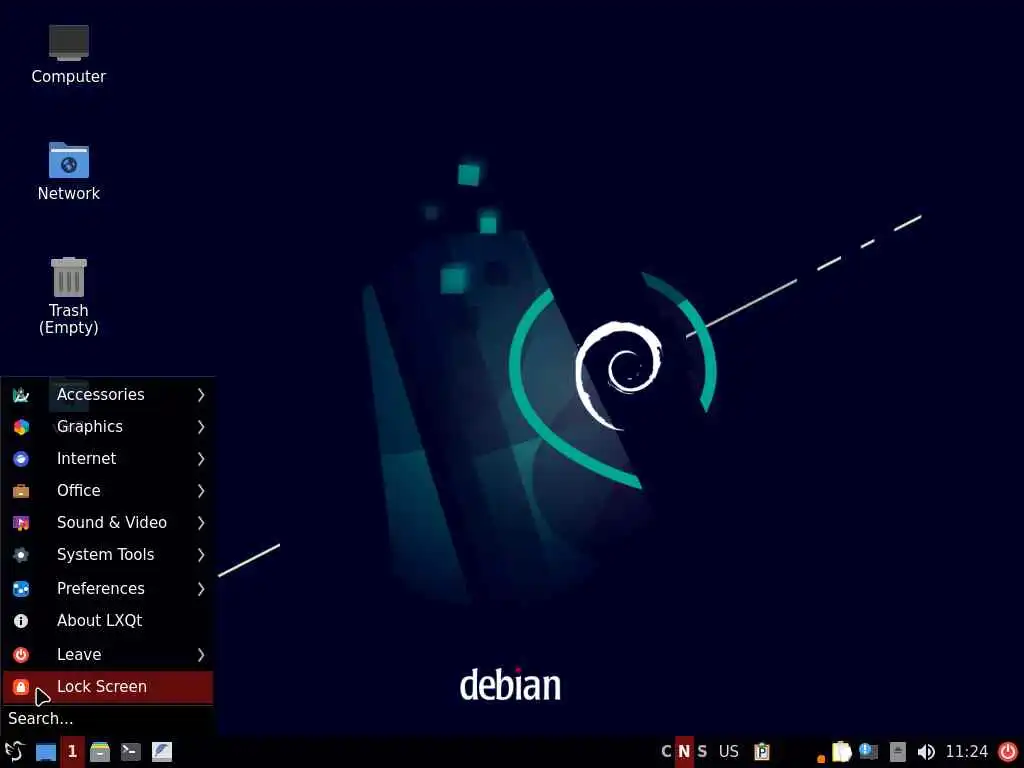Open the removable media tray icon
This screenshot has height=768, width=1024.
coord(897,752)
